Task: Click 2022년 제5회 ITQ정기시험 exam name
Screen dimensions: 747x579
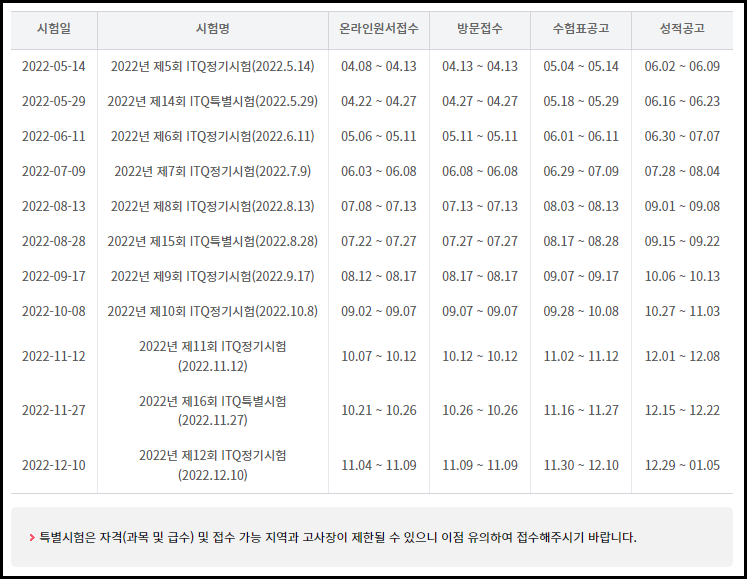Action: tap(212, 66)
